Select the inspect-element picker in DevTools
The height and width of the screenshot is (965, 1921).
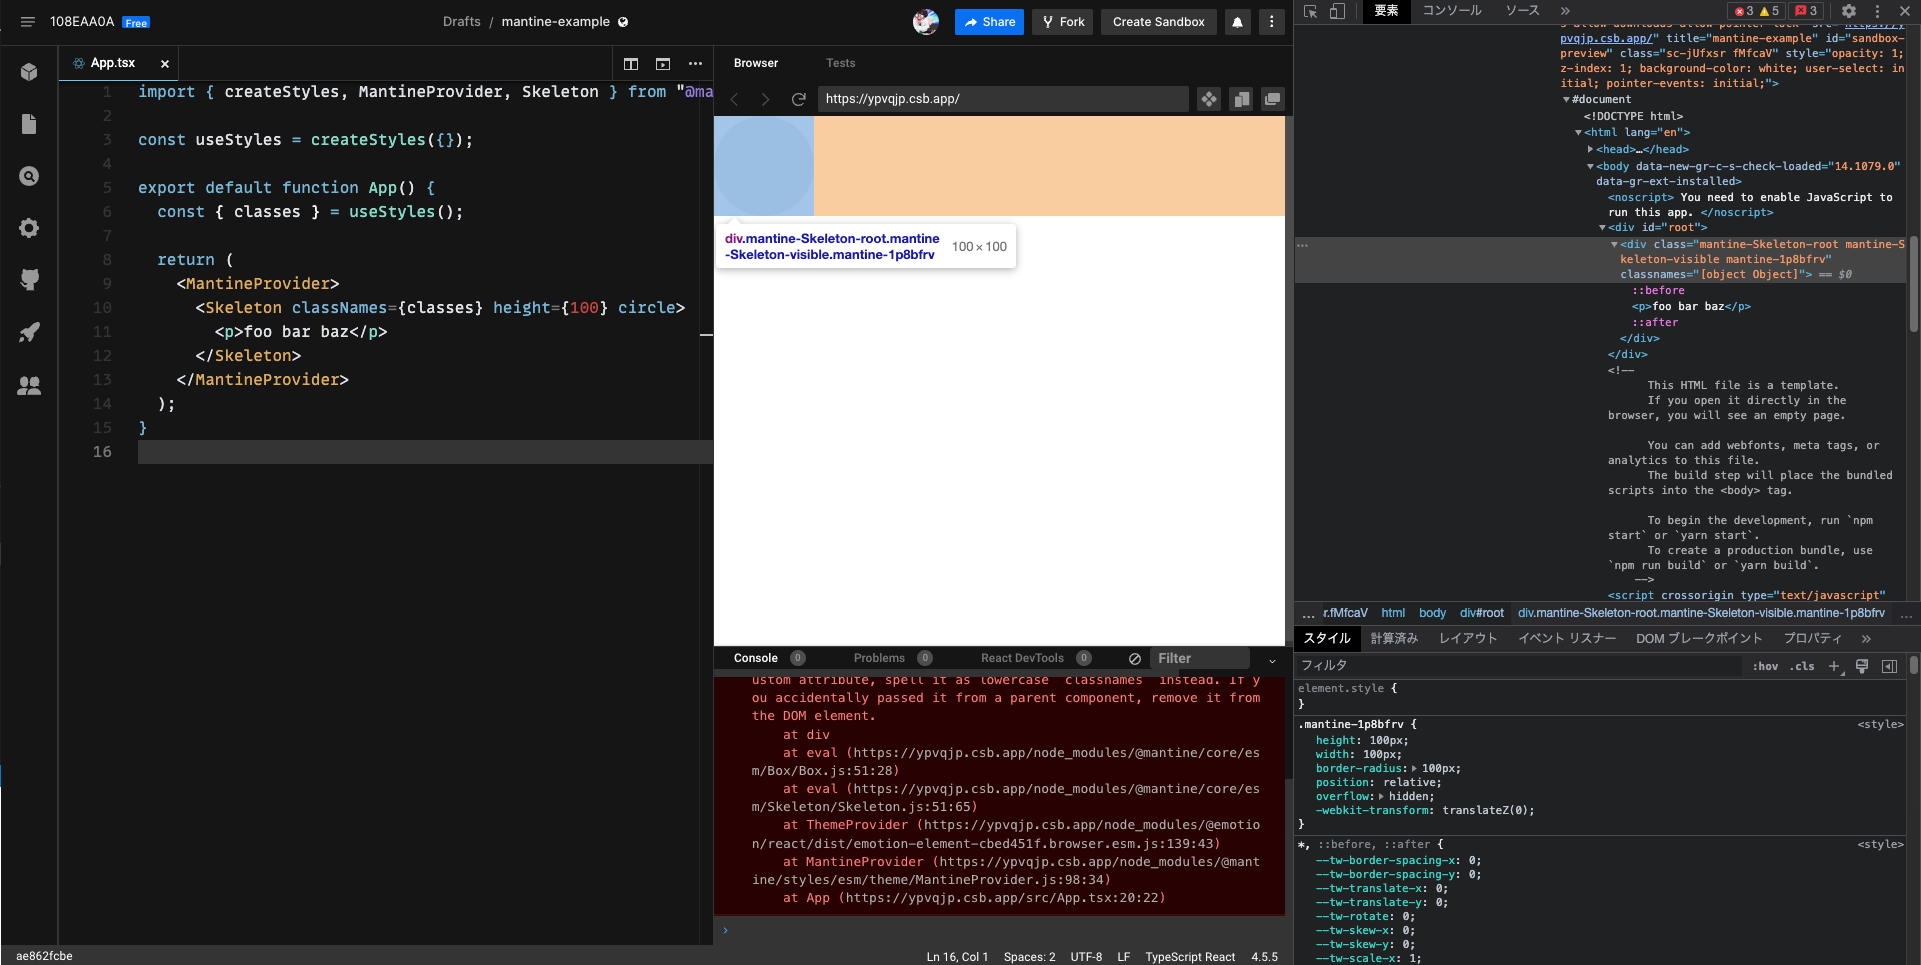(1312, 10)
